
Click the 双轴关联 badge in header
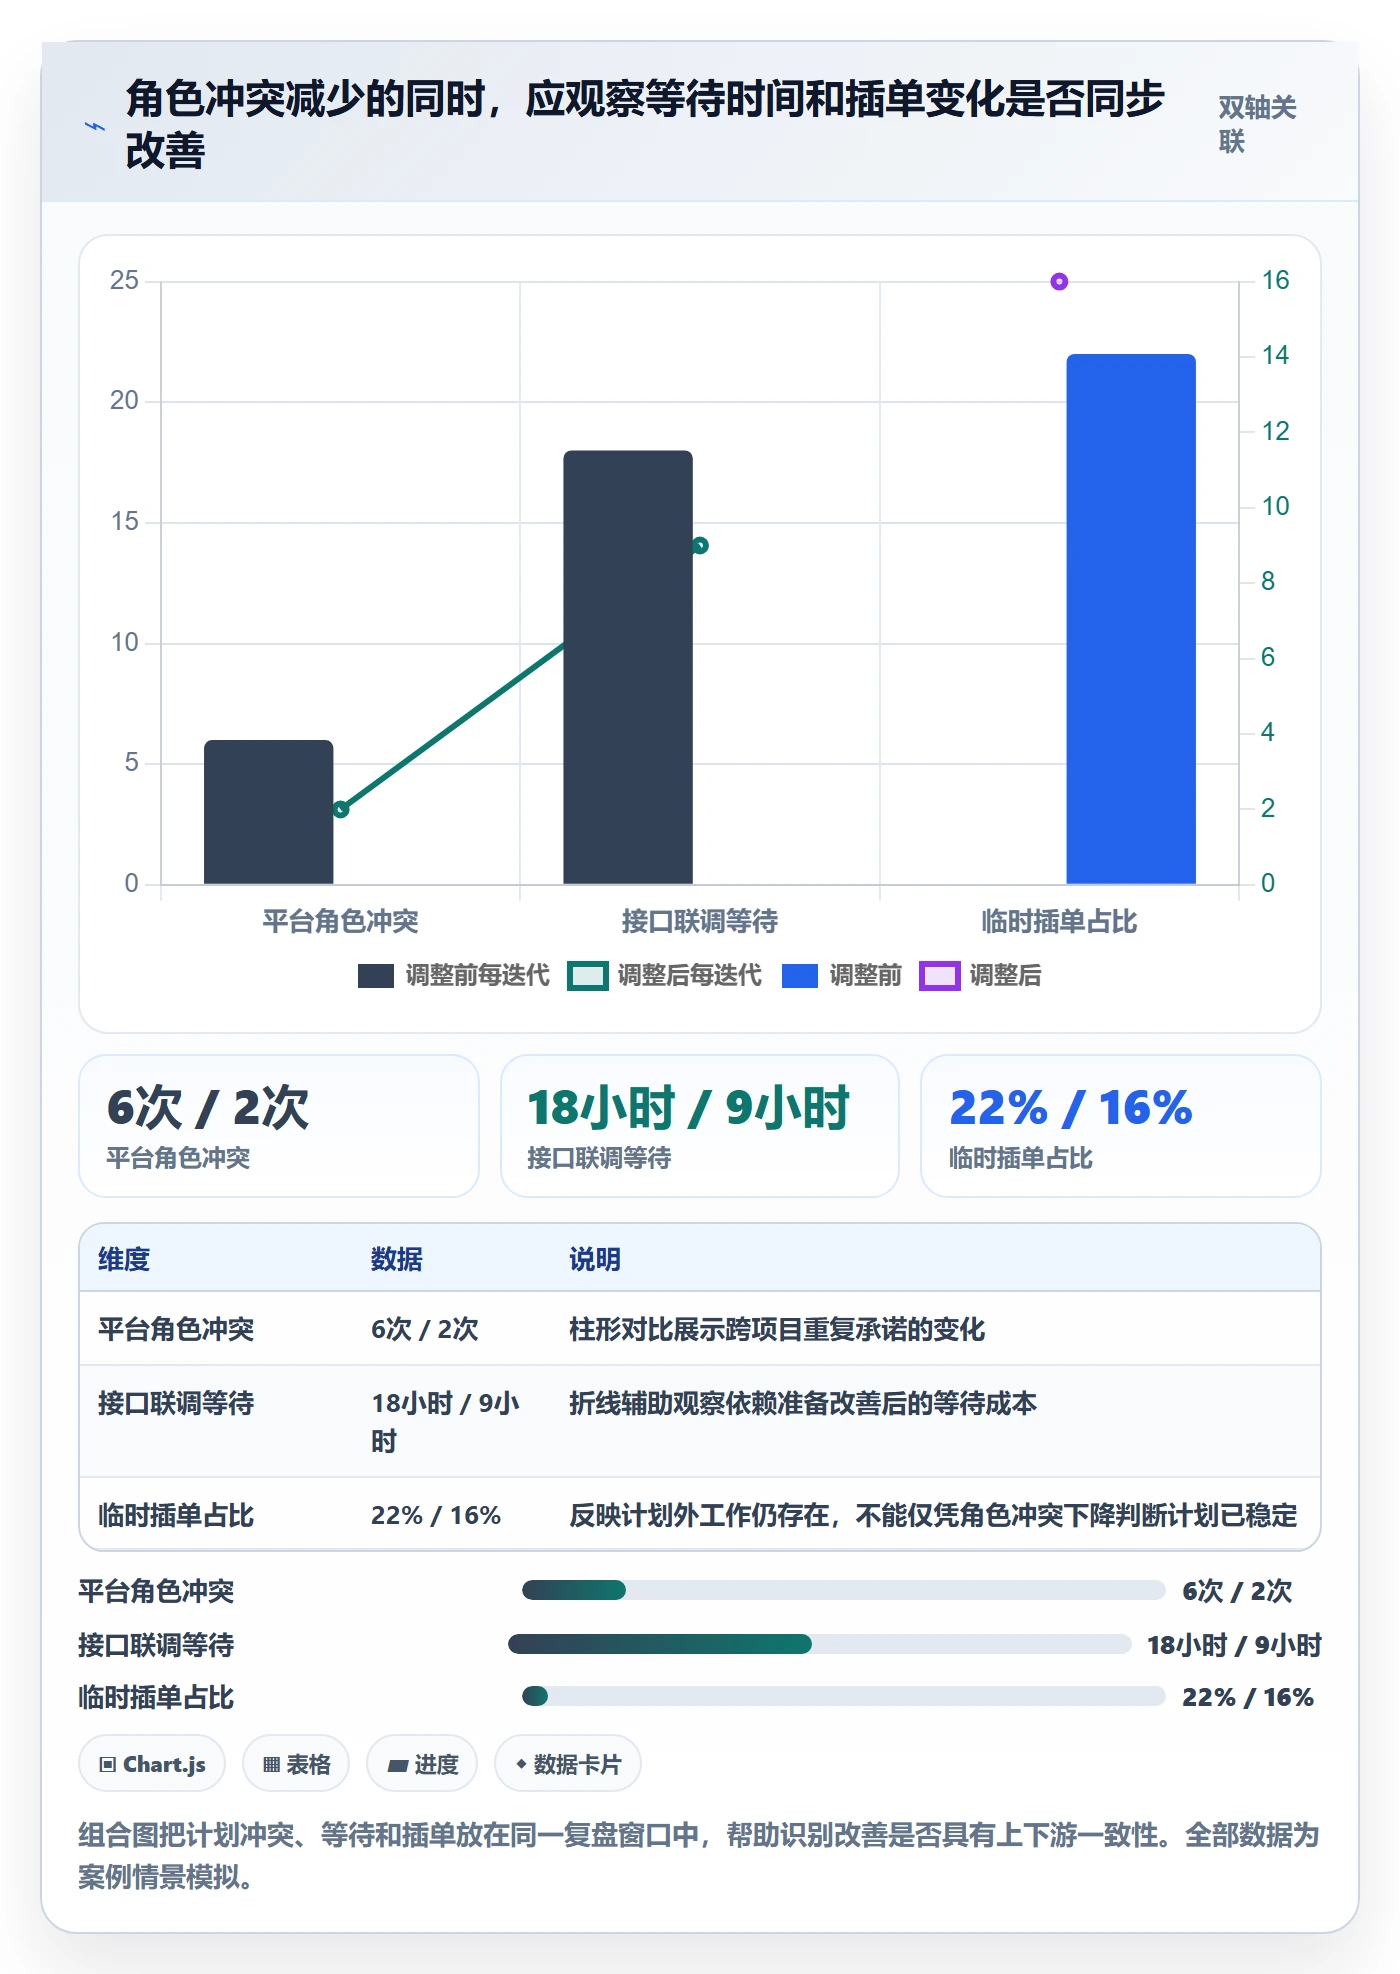click(x=1257, y=124)
